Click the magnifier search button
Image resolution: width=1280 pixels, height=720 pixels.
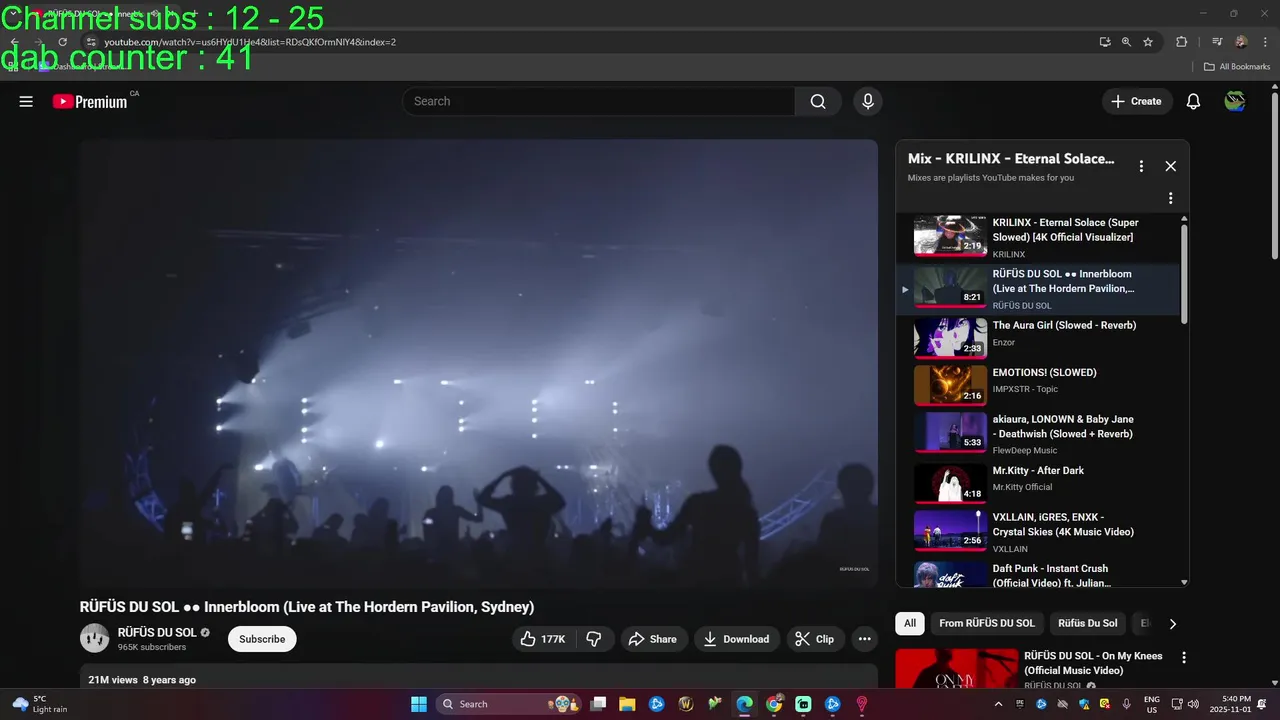pyautogui.click(x=818, y=101)
